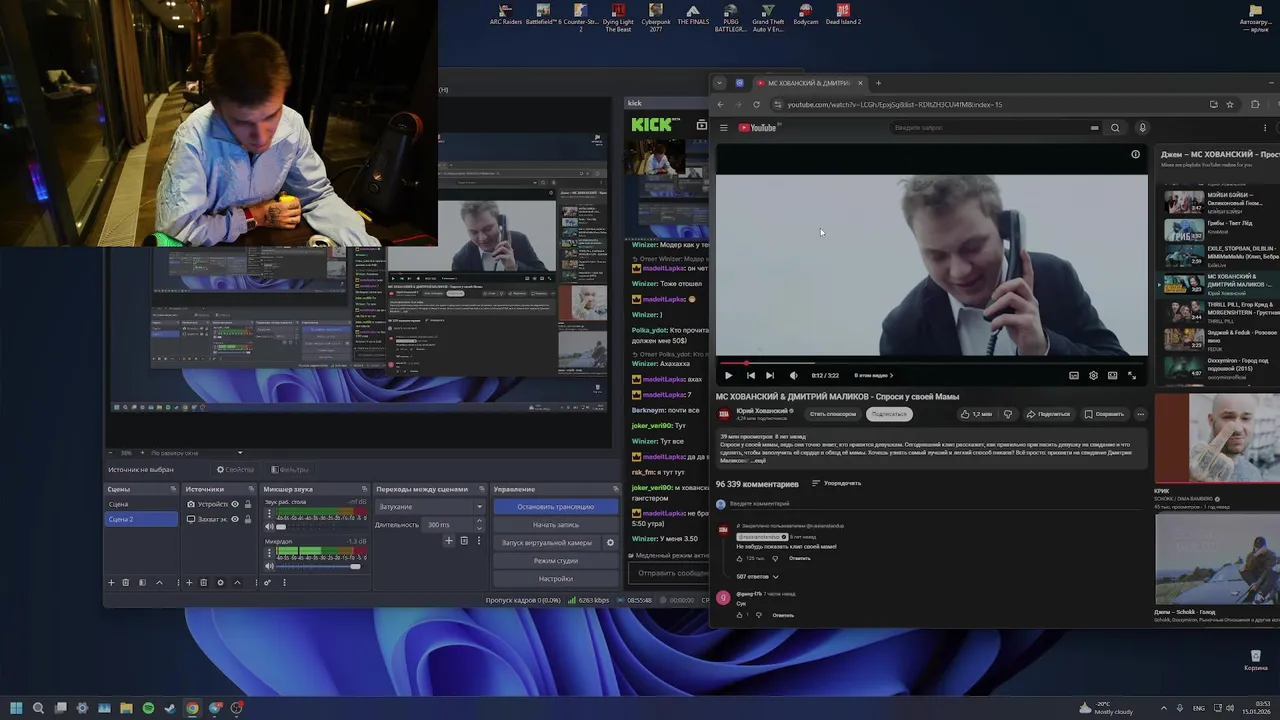The height and width of the screenshot is (720, 1280).
Task: Click the Поделиться share button
Action: 1048,414
